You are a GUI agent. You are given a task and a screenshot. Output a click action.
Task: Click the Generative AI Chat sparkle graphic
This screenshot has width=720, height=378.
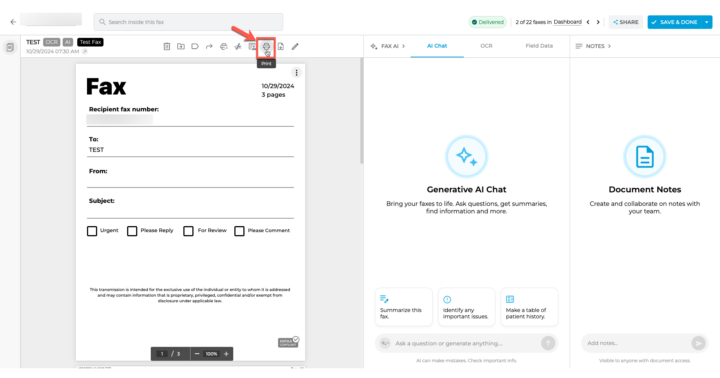(467, 157)
